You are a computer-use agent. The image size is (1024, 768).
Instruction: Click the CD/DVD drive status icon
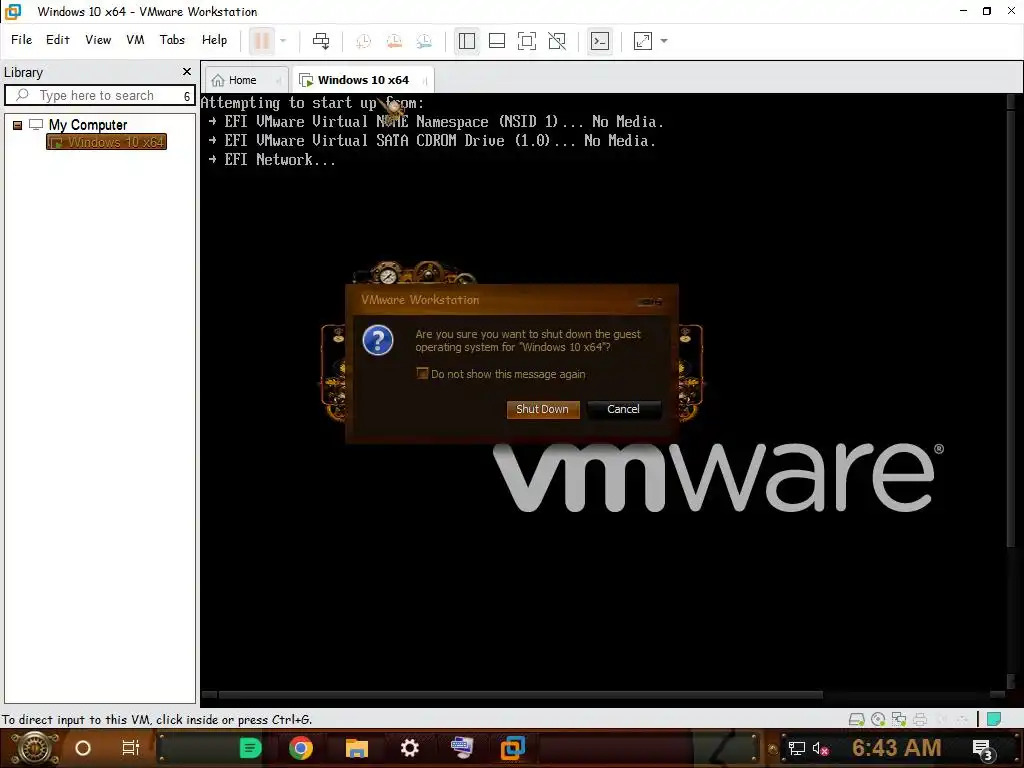(x=878, y=720)
